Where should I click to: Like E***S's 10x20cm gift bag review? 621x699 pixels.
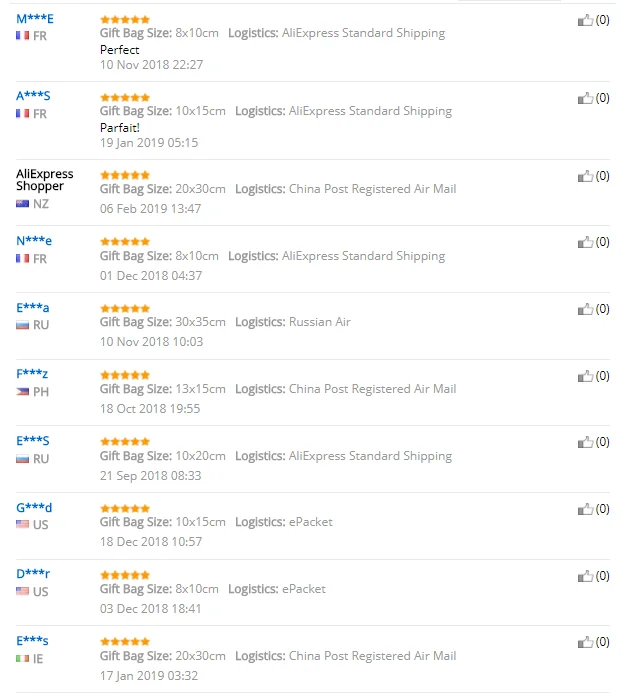(585, 442)
